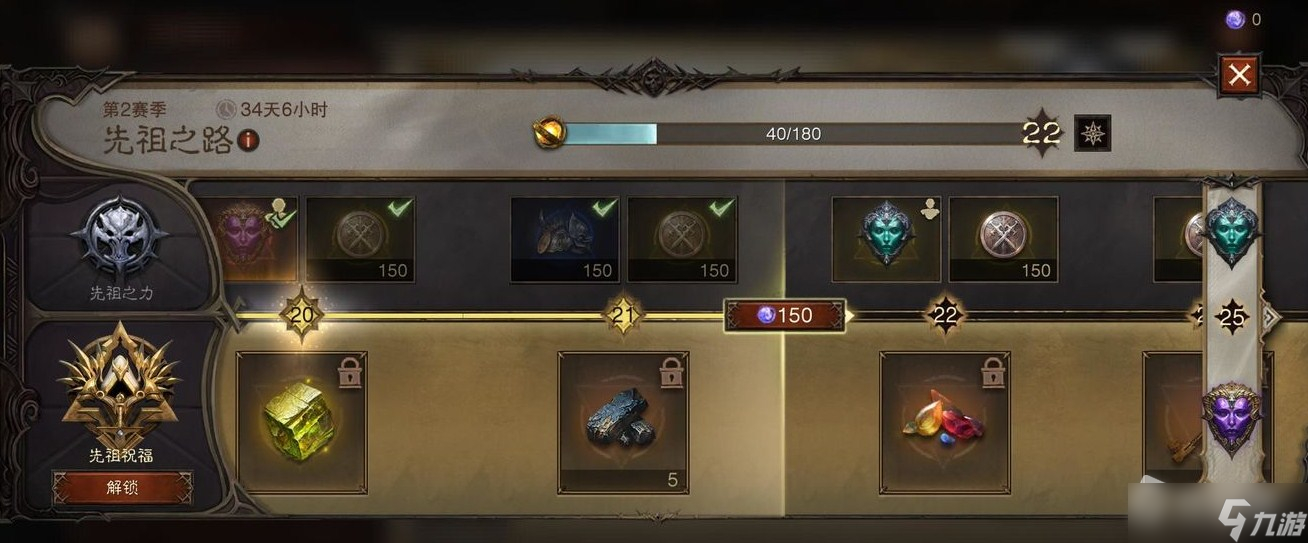Select the unclaimed 150 crest at rank 22
Viewport: 1308px width, 543px height.
[1004, 239]
